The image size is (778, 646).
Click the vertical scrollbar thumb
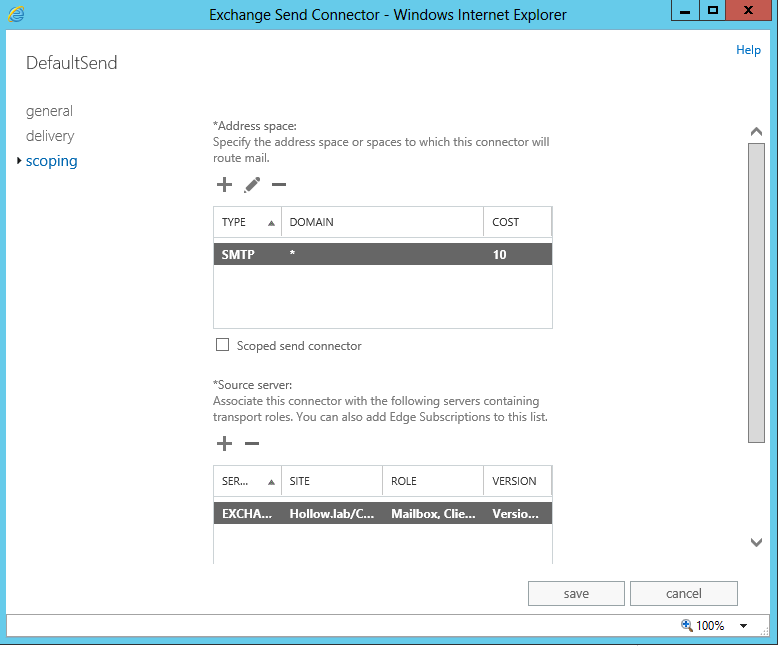(756, 290)
